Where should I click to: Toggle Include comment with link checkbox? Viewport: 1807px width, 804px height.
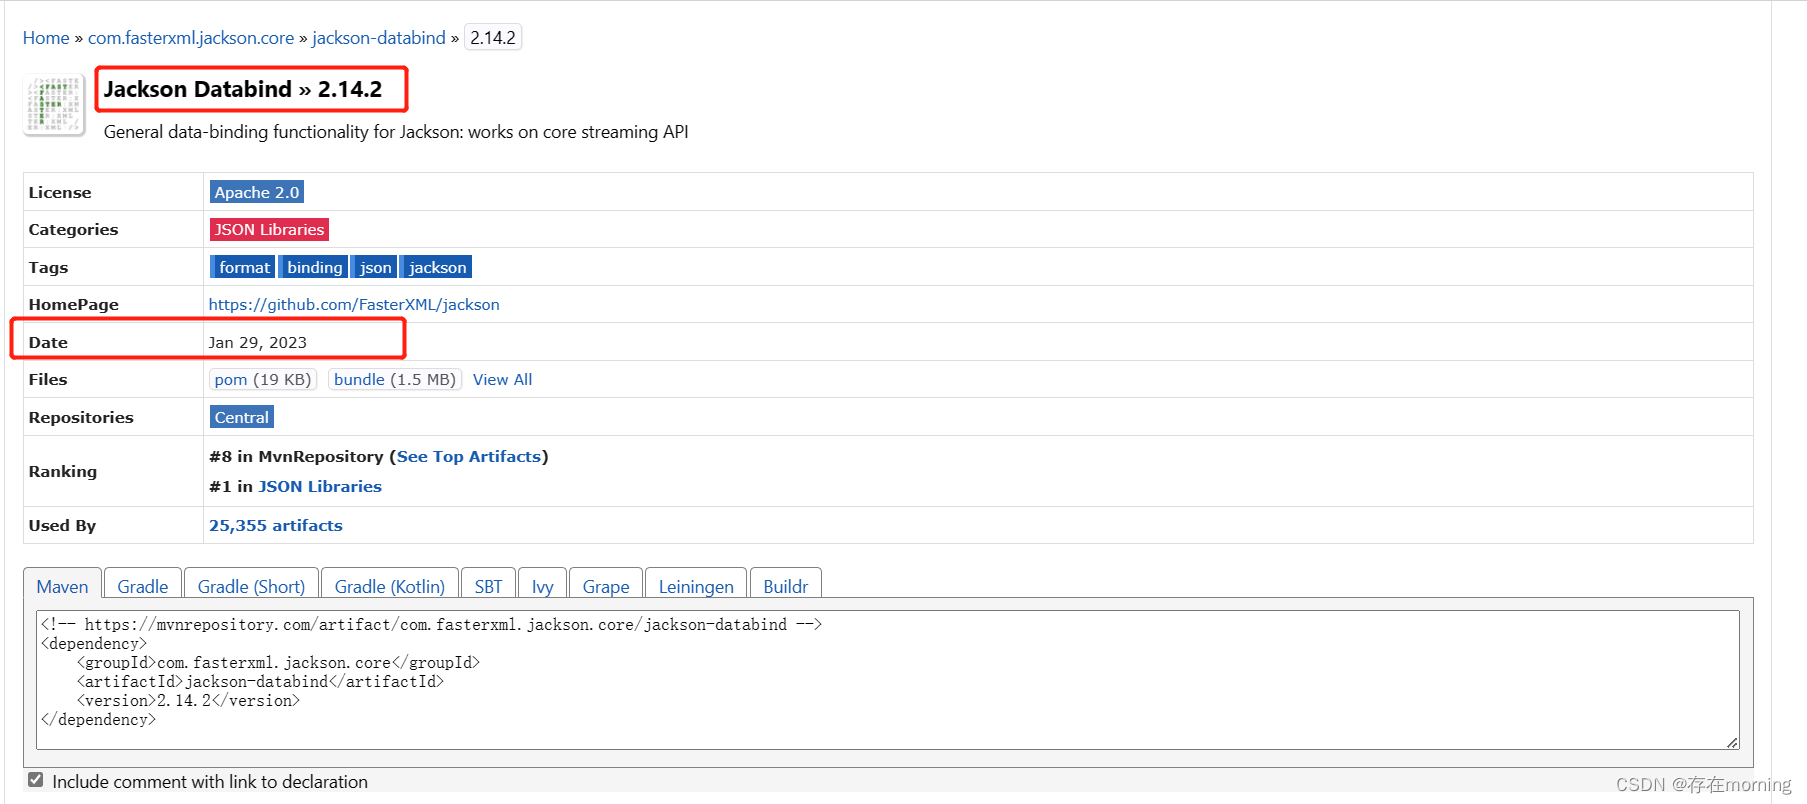[x=36, y=780]
